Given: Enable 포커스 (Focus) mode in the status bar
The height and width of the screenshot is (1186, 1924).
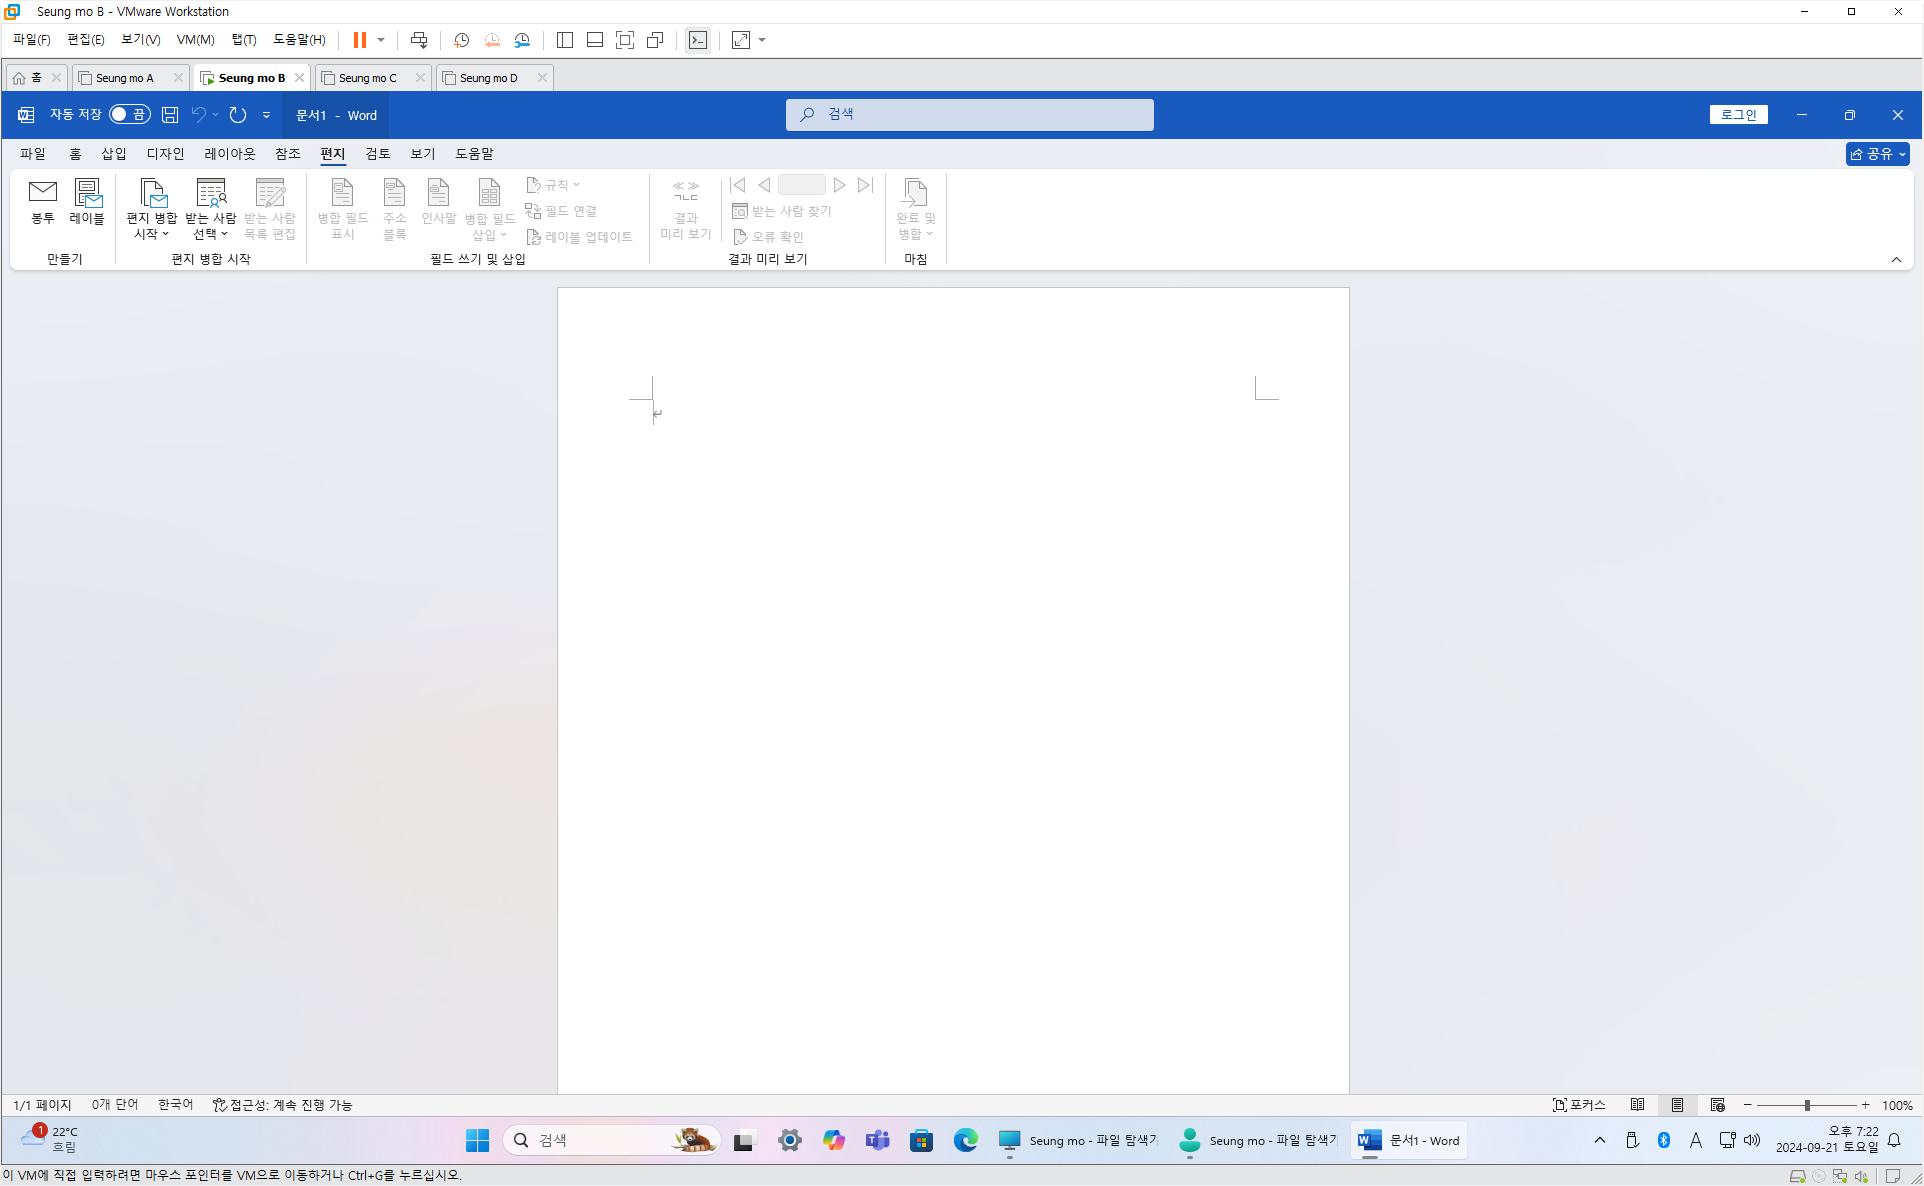Looking at the screenshot, I should pyautogui.click(x=1579, y=1105).
